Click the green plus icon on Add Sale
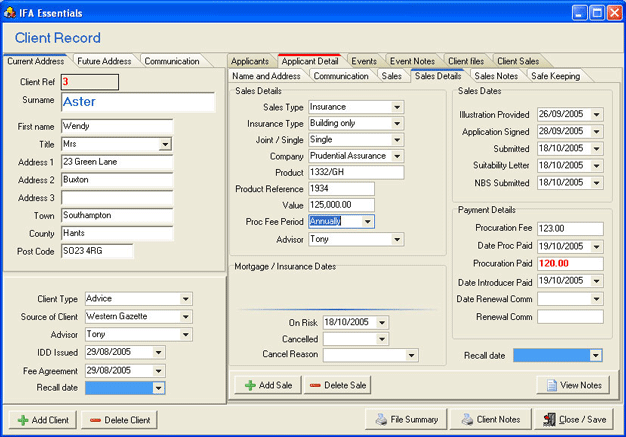This screenshot has height=437, width=626. [250, 386]
